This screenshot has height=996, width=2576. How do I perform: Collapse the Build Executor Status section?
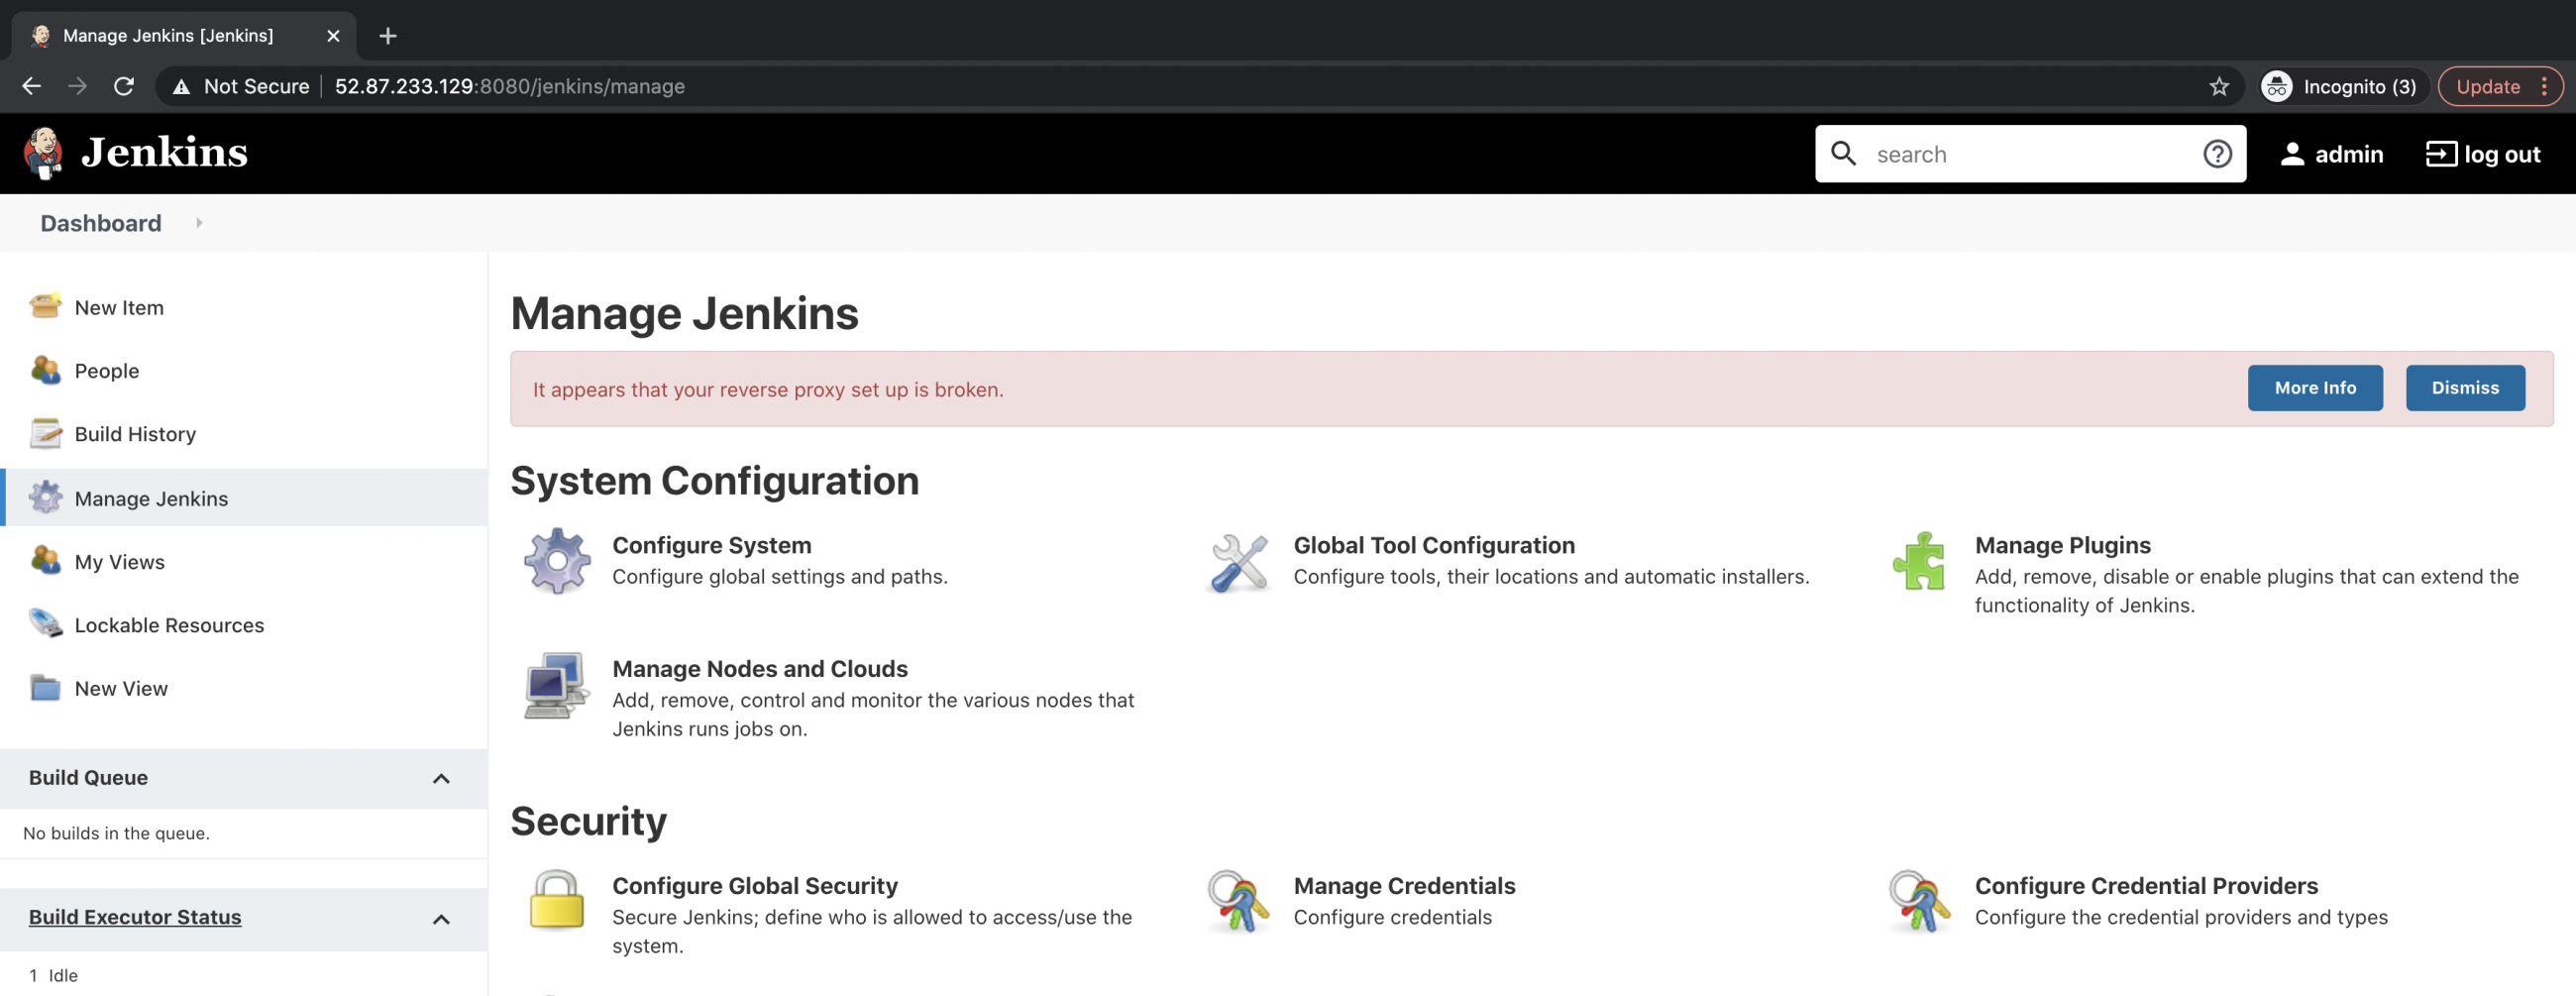(x=440, y=918)
